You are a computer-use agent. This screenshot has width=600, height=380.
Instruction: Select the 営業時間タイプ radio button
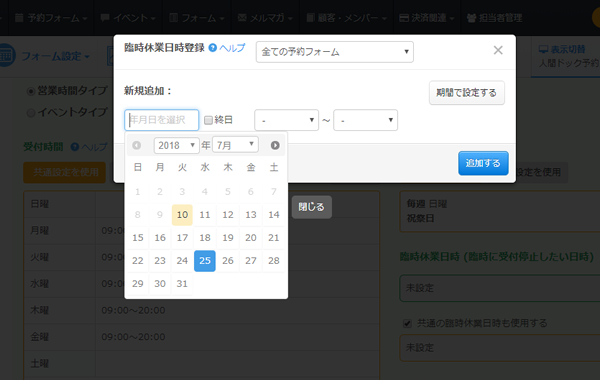31,91
